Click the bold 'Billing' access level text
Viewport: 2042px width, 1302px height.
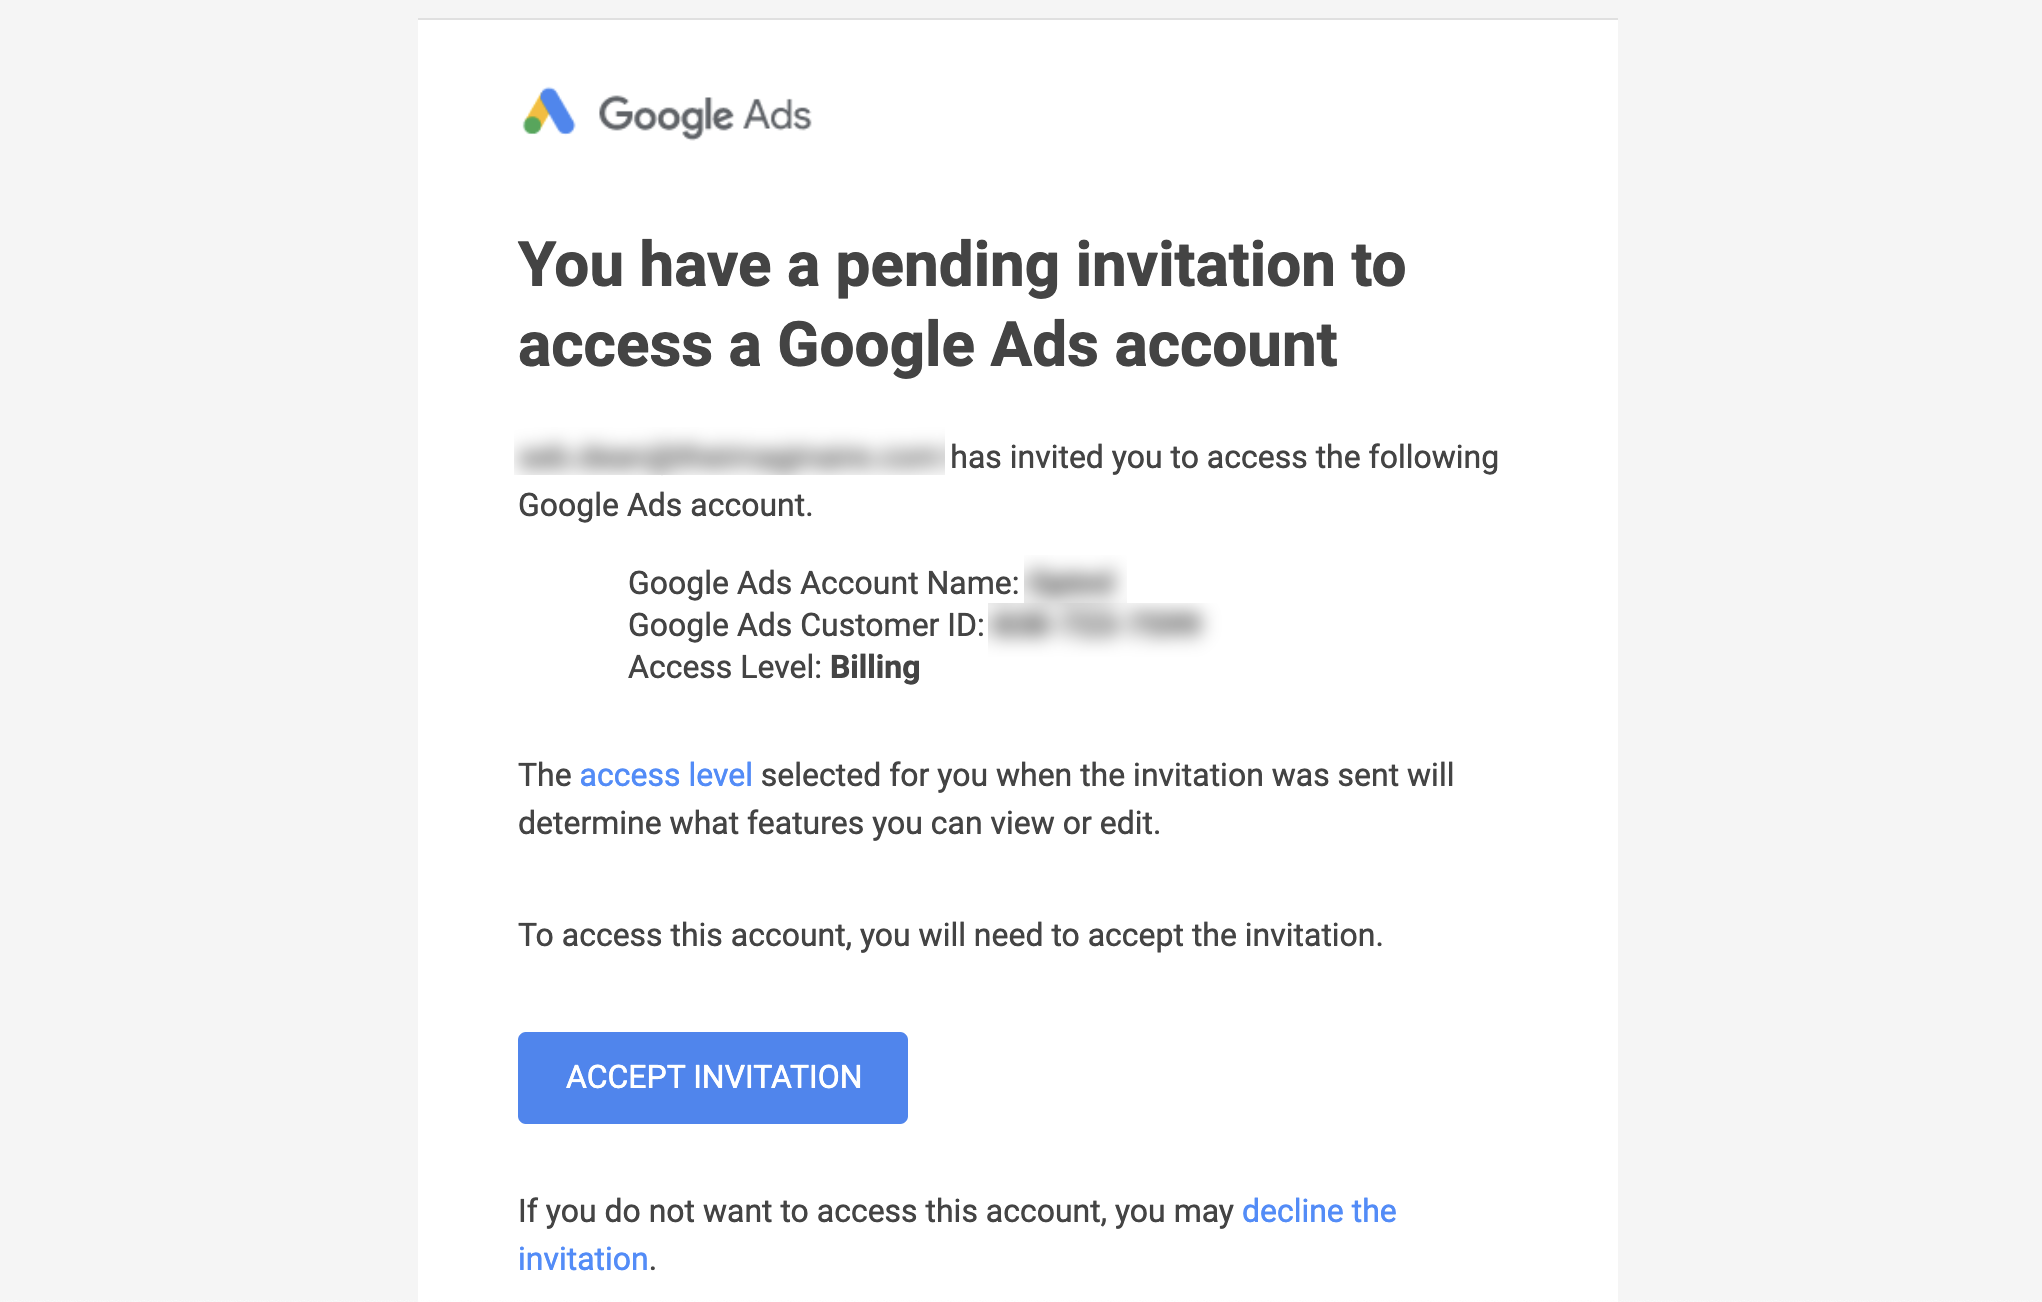[875, 667]
